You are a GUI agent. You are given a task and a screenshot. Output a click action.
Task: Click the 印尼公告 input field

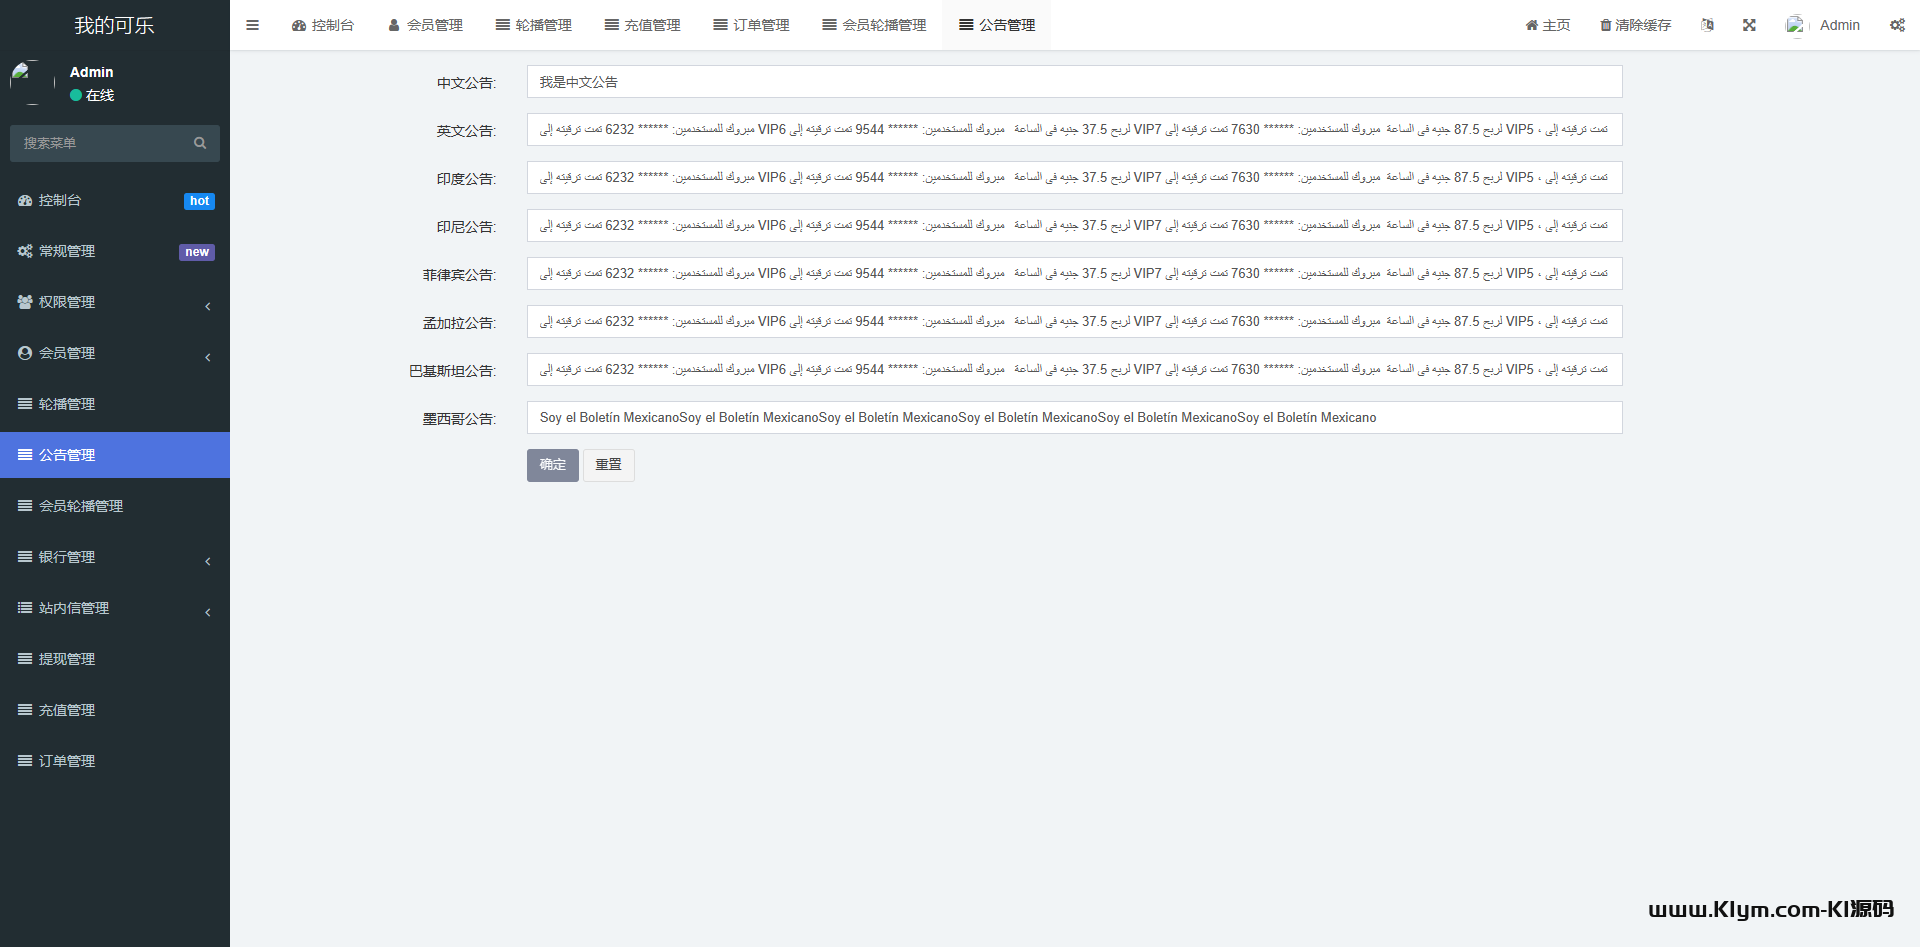(1075, 226)
